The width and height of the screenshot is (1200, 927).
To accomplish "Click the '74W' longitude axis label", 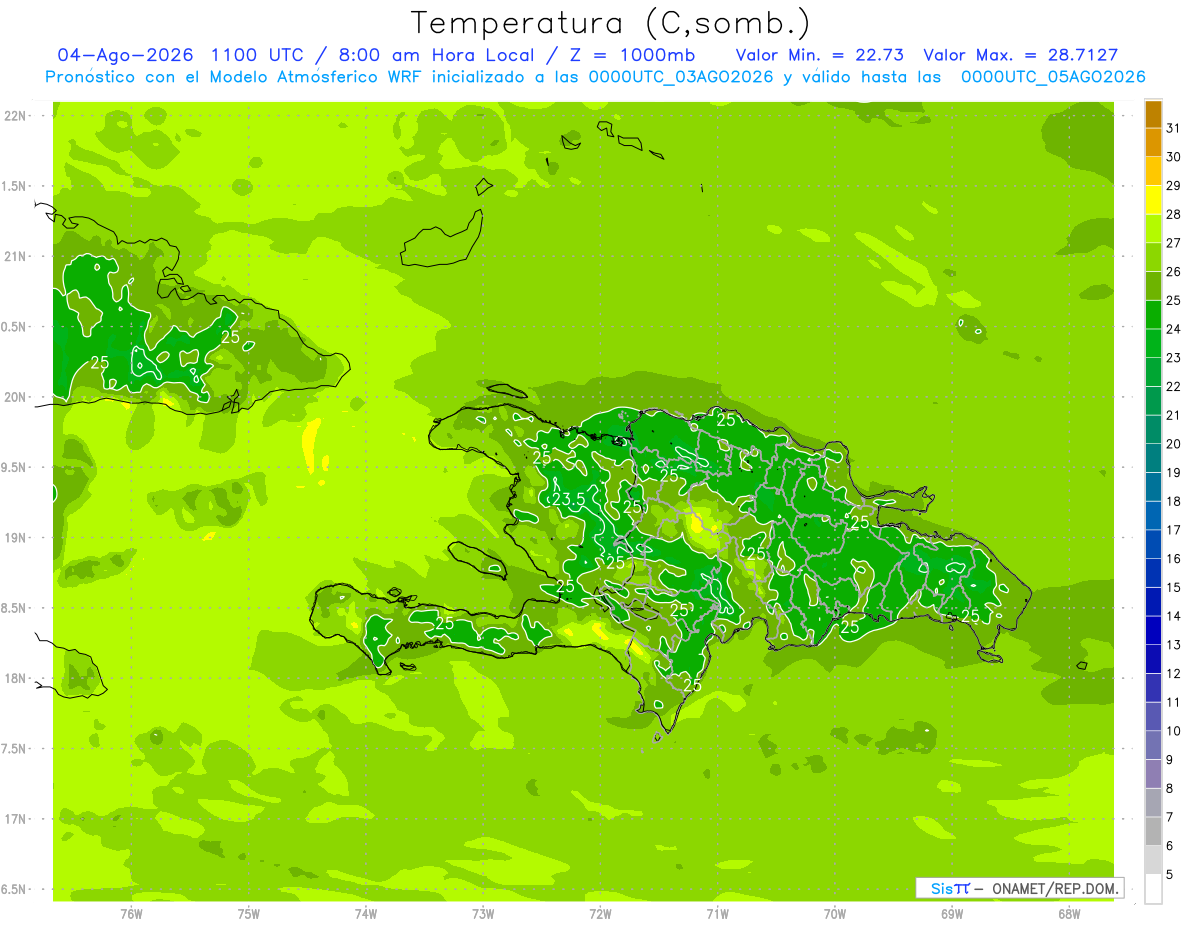I will pos(365,914).
